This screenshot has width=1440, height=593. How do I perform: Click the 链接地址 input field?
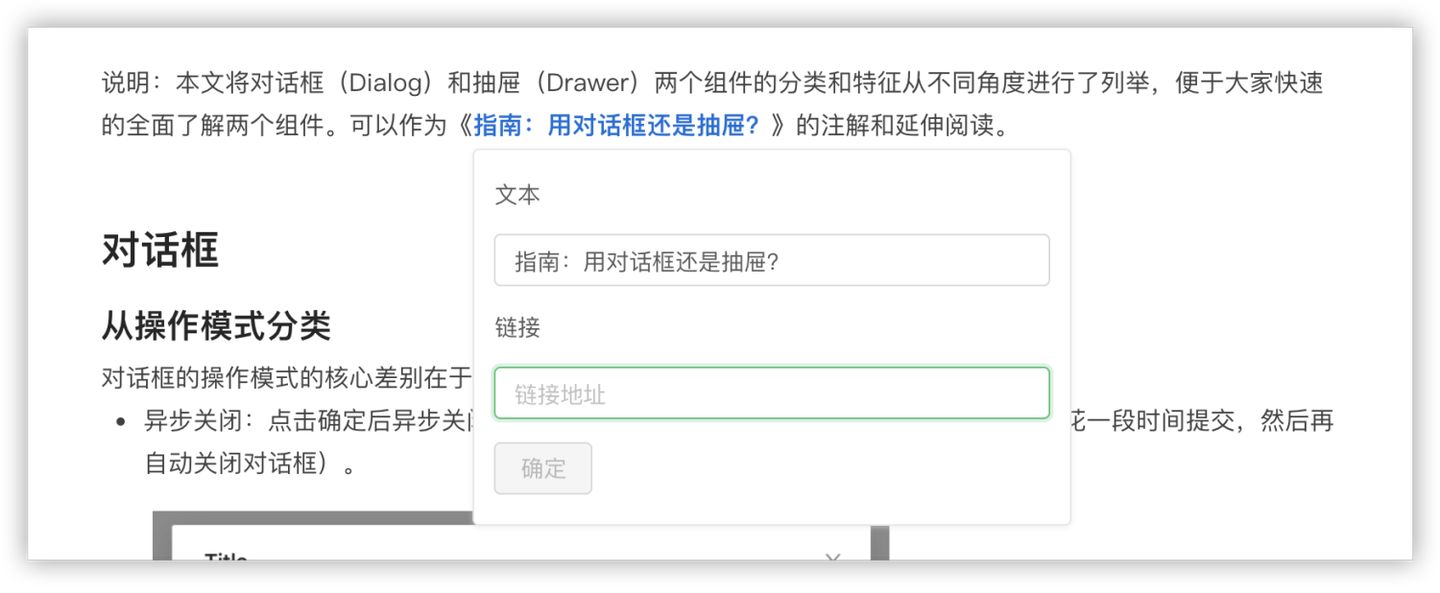coord(771,393)
